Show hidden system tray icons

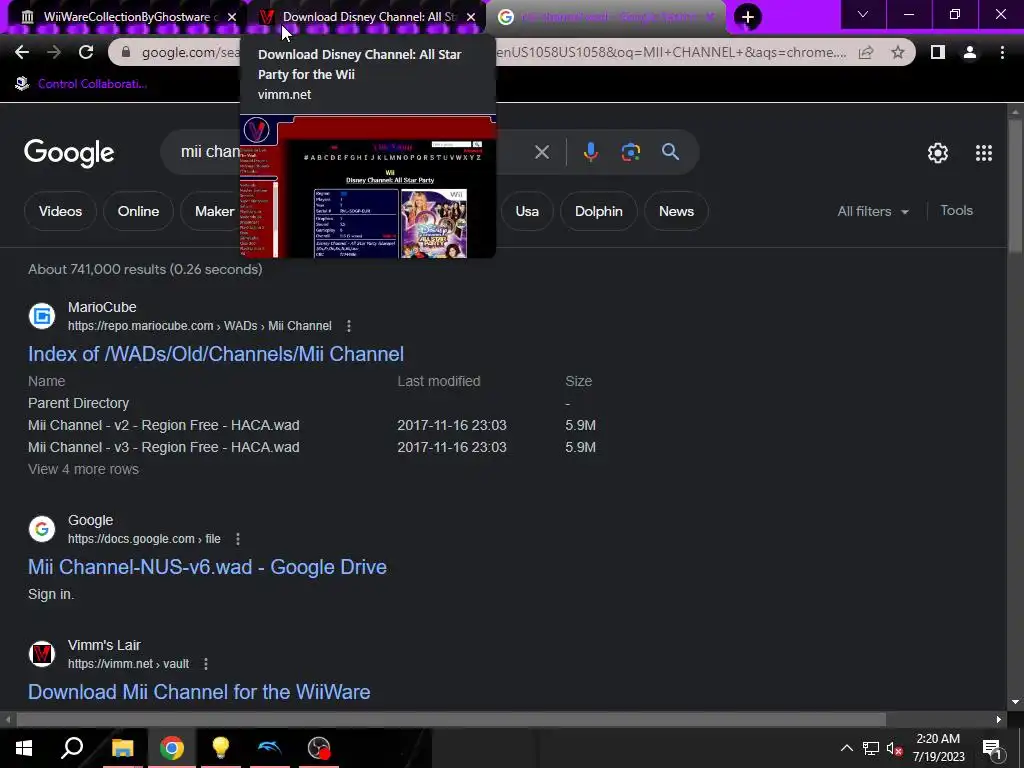(846, 748)
